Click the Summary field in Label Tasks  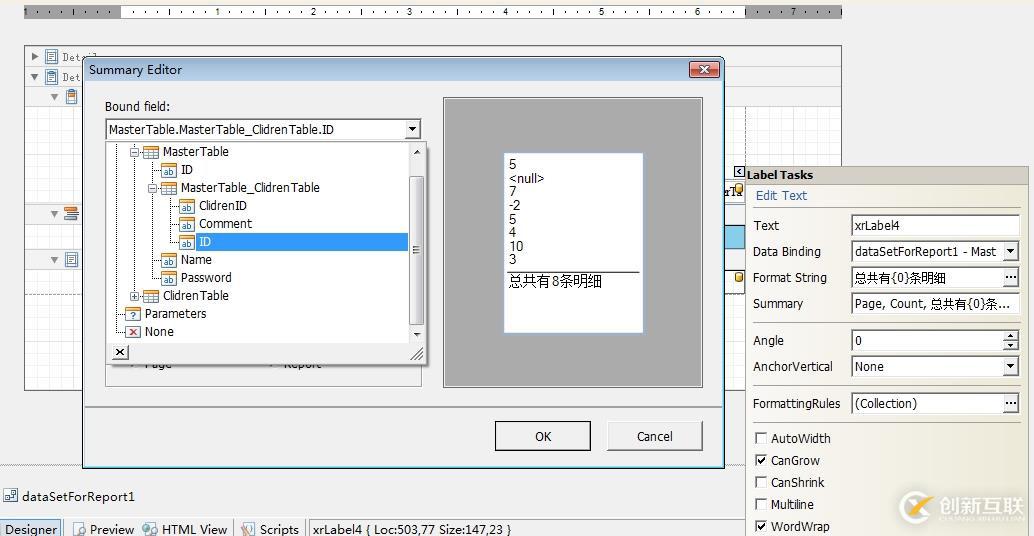pyautogui.click(x=935, y=304)
